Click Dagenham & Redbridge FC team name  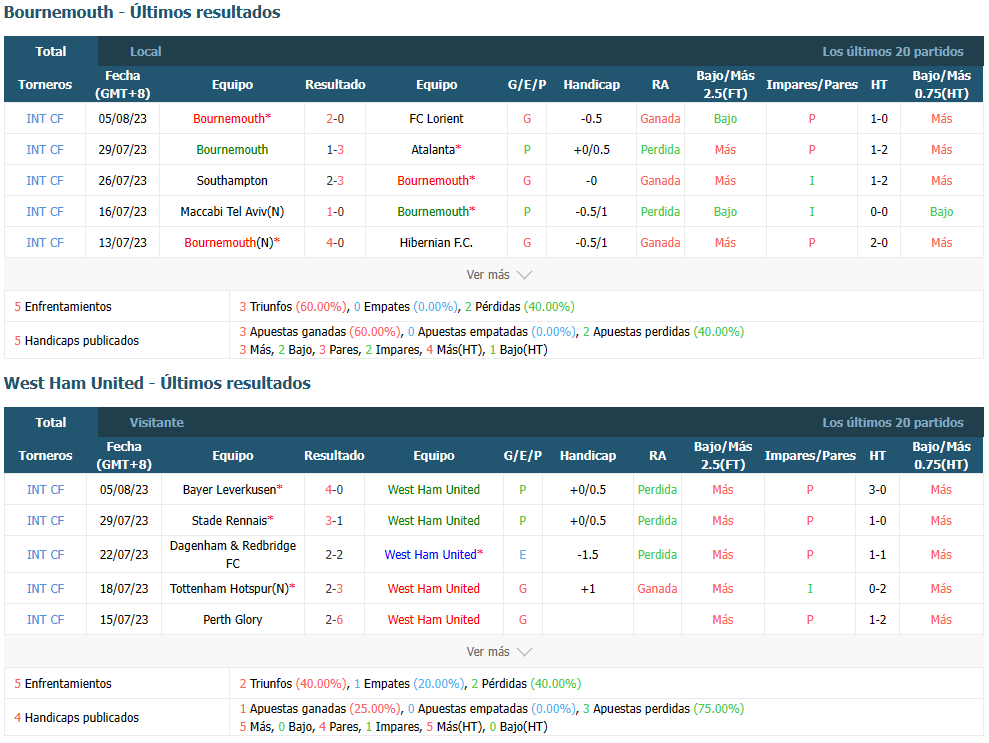pos(233,554)
